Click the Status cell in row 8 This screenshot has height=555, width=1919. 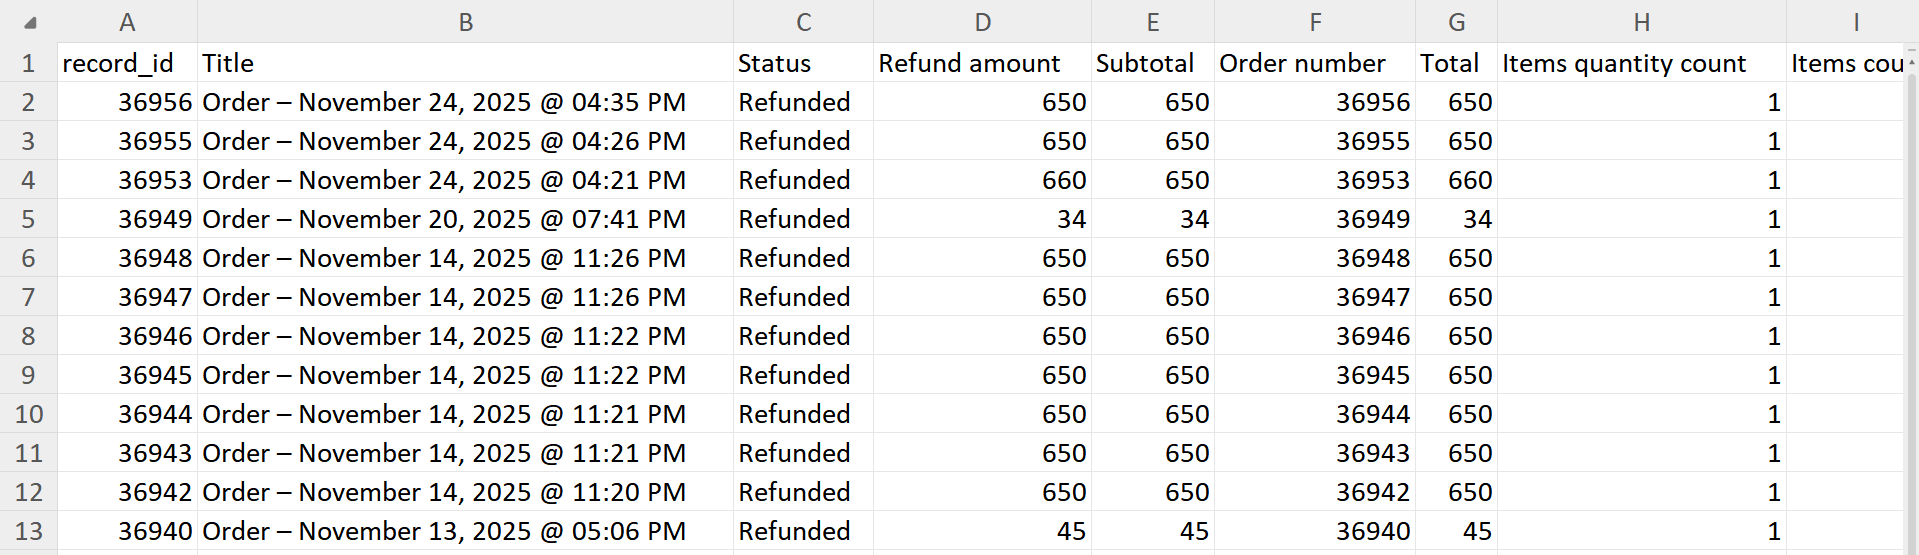pyautogui.click(x=803, y=336)
